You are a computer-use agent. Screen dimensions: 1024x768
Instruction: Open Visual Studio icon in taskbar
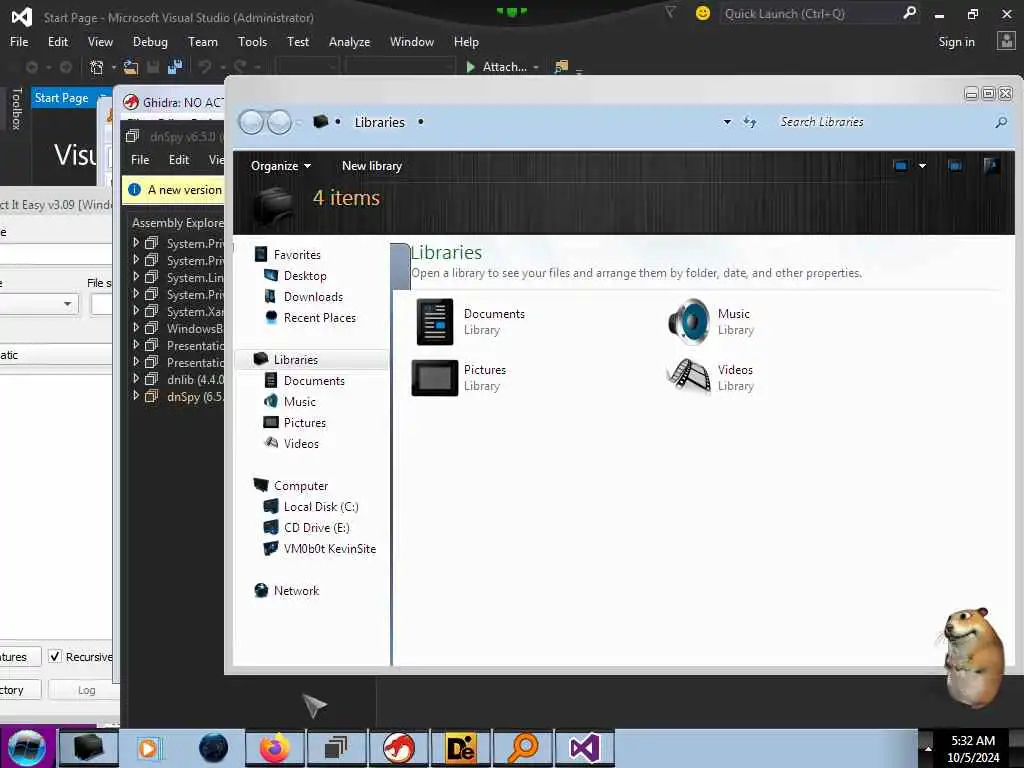(584, 748)
